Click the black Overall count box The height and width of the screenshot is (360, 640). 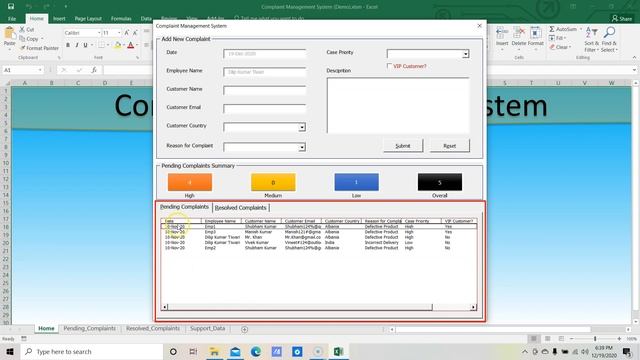tap(440, 182)
